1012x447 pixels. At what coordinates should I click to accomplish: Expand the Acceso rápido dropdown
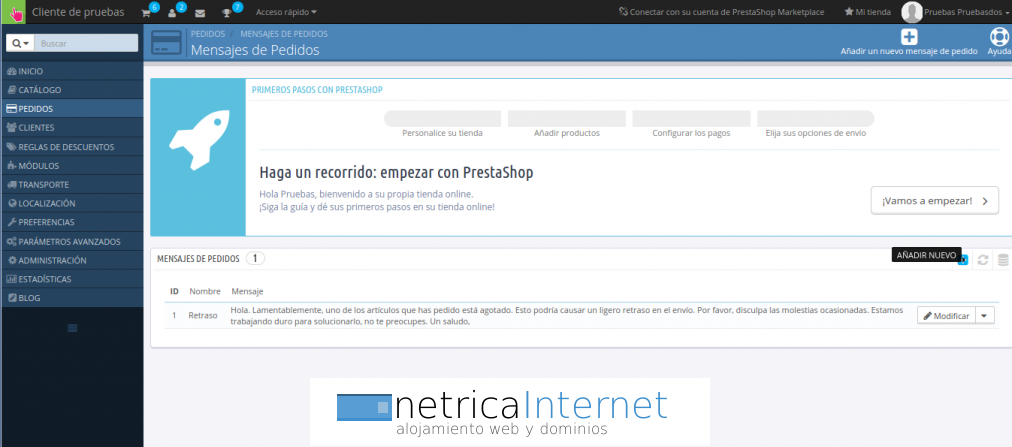(x=286, y=13)
